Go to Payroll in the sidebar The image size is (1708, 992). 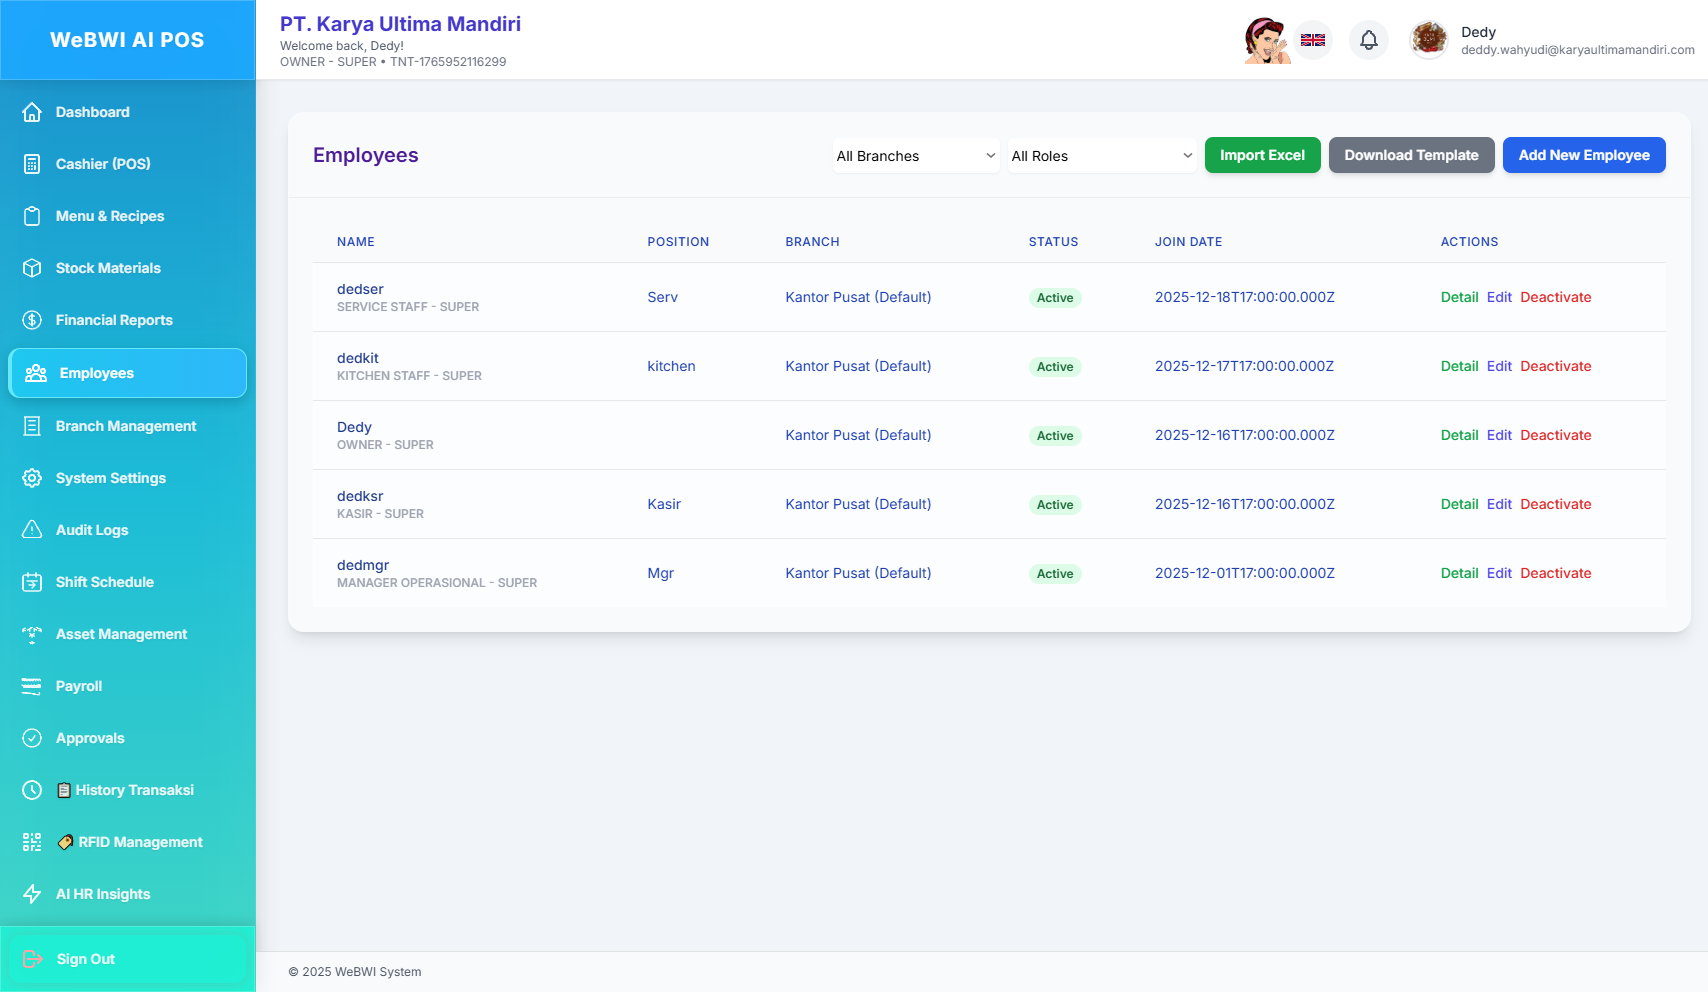[79, 686]
